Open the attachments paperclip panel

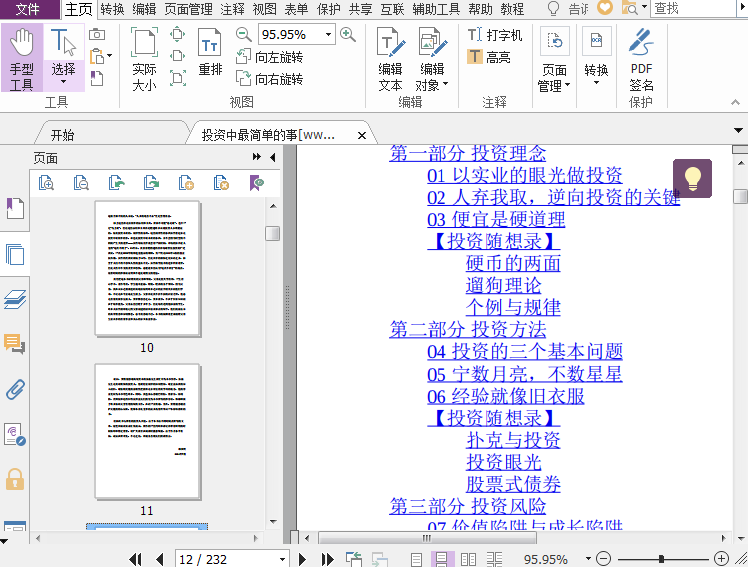(x=15, y=389)
